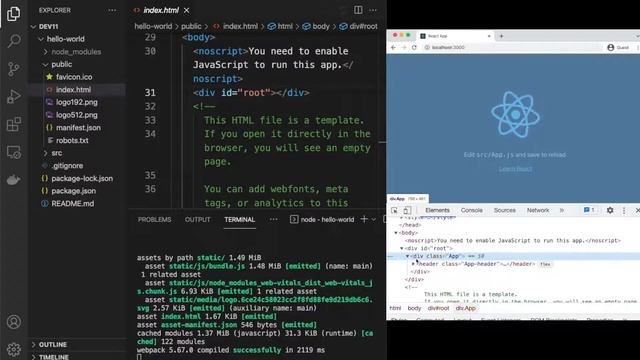This screenshot has width=640, height=360.
Task: Open .gitignore file
Action: click(x=68, y=166)
